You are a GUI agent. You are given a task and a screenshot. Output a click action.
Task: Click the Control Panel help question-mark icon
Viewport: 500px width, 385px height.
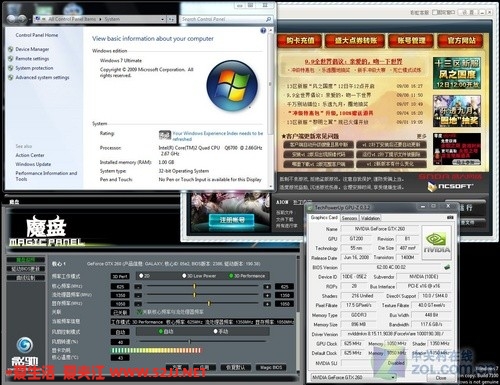[x=263, y=31]
